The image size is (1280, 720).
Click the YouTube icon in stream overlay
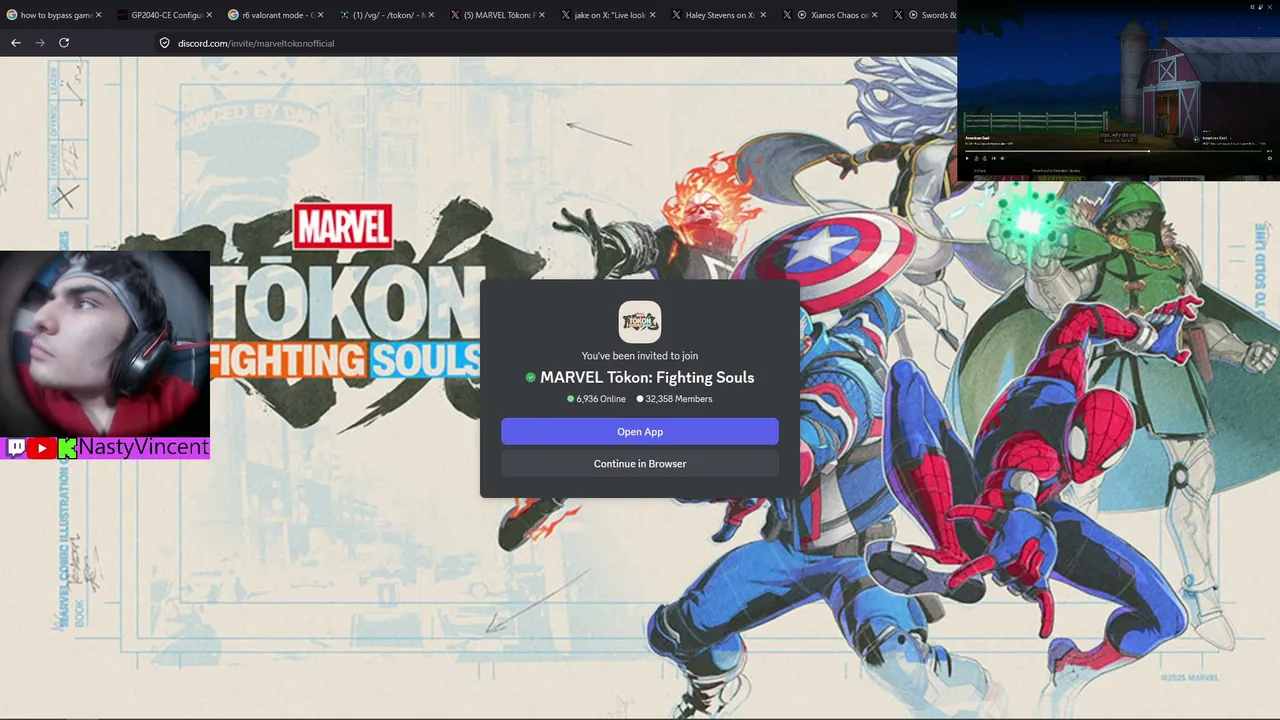click(41, 448)
